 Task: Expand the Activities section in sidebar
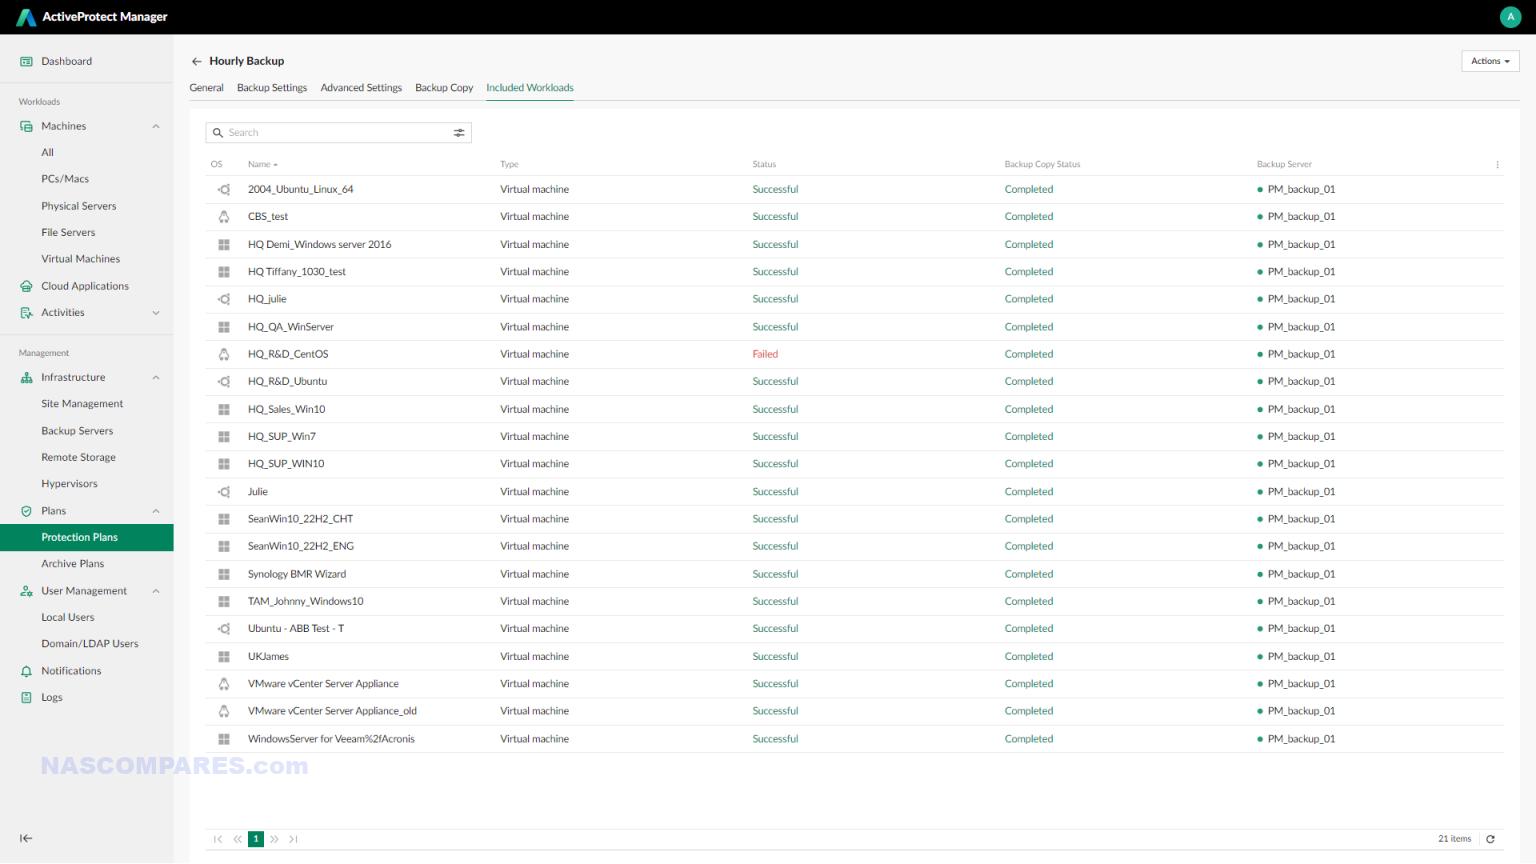156,312
